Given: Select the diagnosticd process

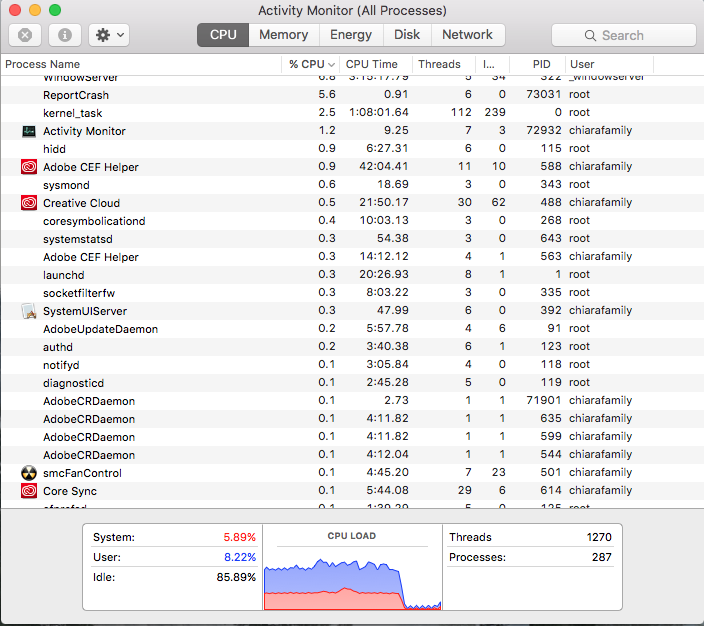Looking at the screenshot, I should (x=352, y=383).
